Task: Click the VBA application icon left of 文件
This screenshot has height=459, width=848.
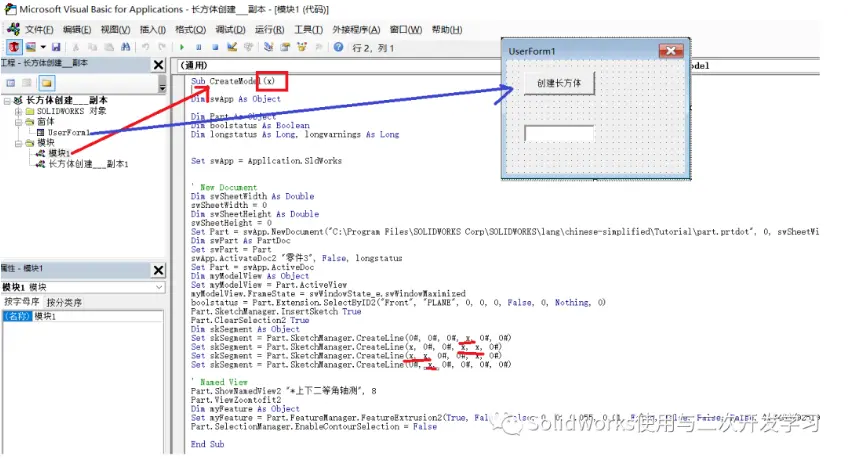Action: [14, 29]
